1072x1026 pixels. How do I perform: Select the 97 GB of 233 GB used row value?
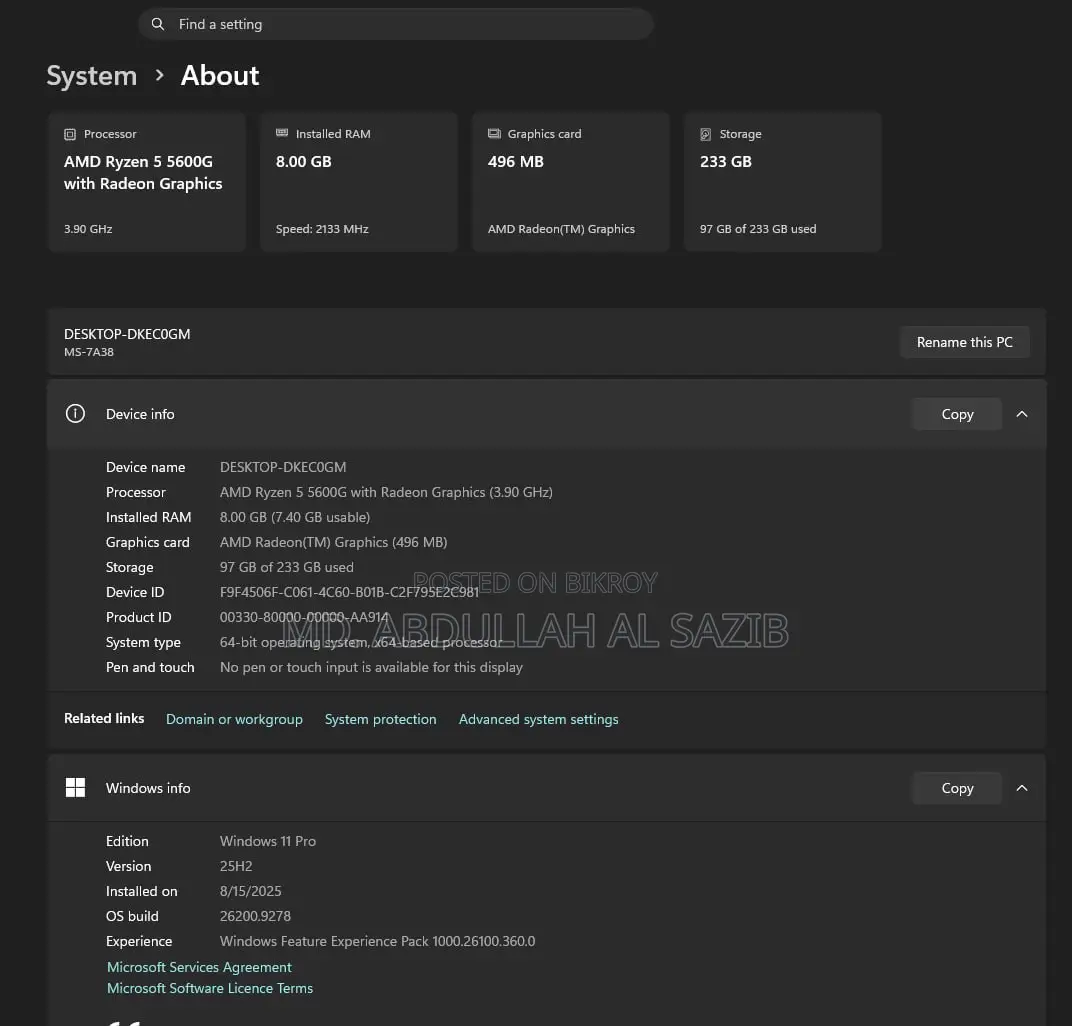coord(286,567)
